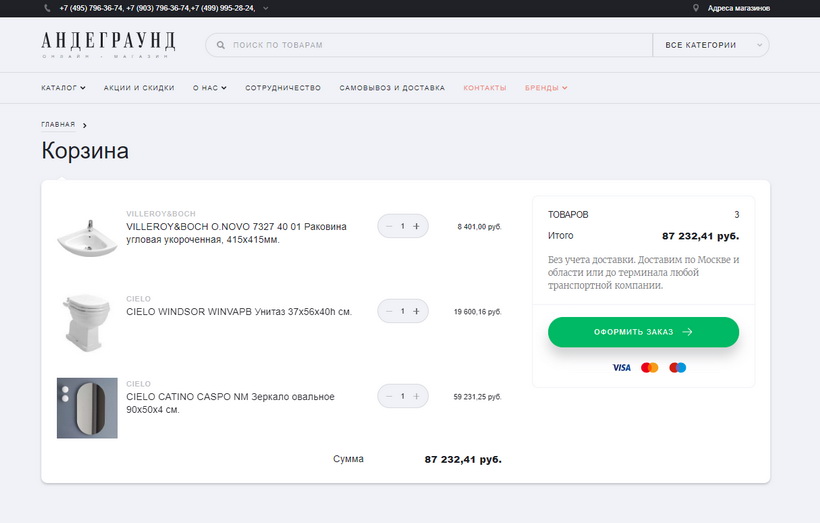Screen dimensions: 820x523
Task: Click the Сумма label at cart bottom
Action: (348, 459)
